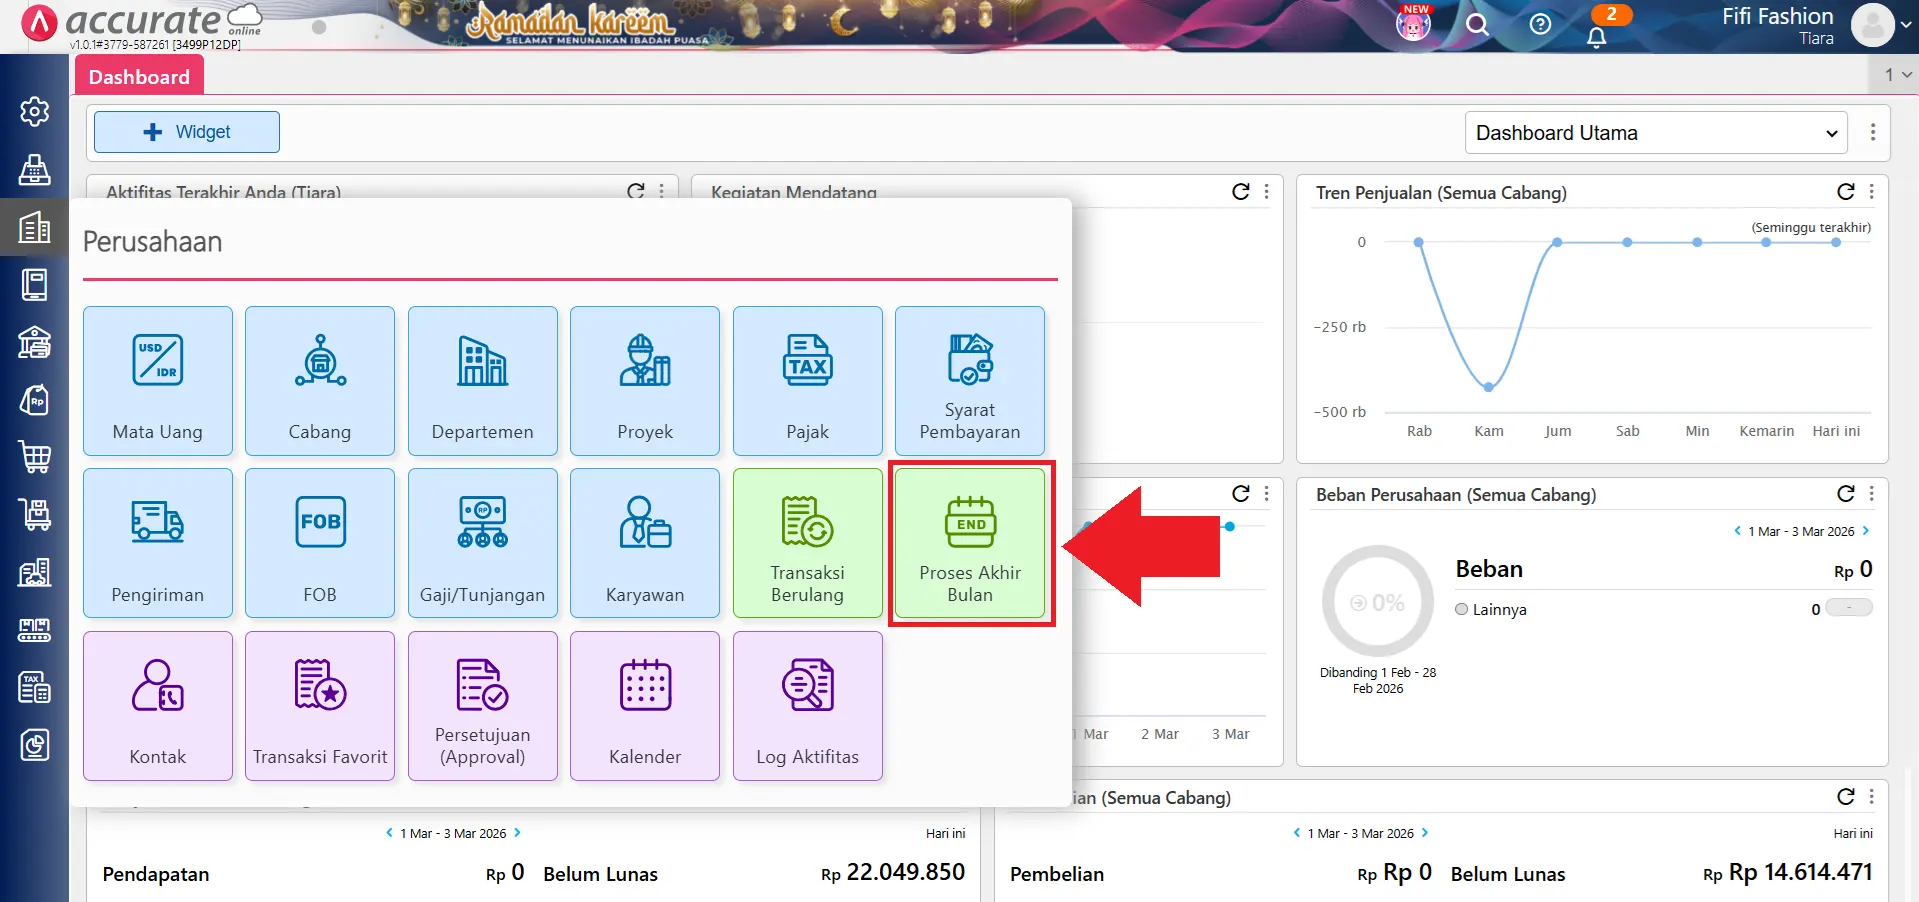Screen dimensions: 1919x902
Task: Open the Perusahaan module in sidebar
Action: pyautogui.click(x=34, y=228)
